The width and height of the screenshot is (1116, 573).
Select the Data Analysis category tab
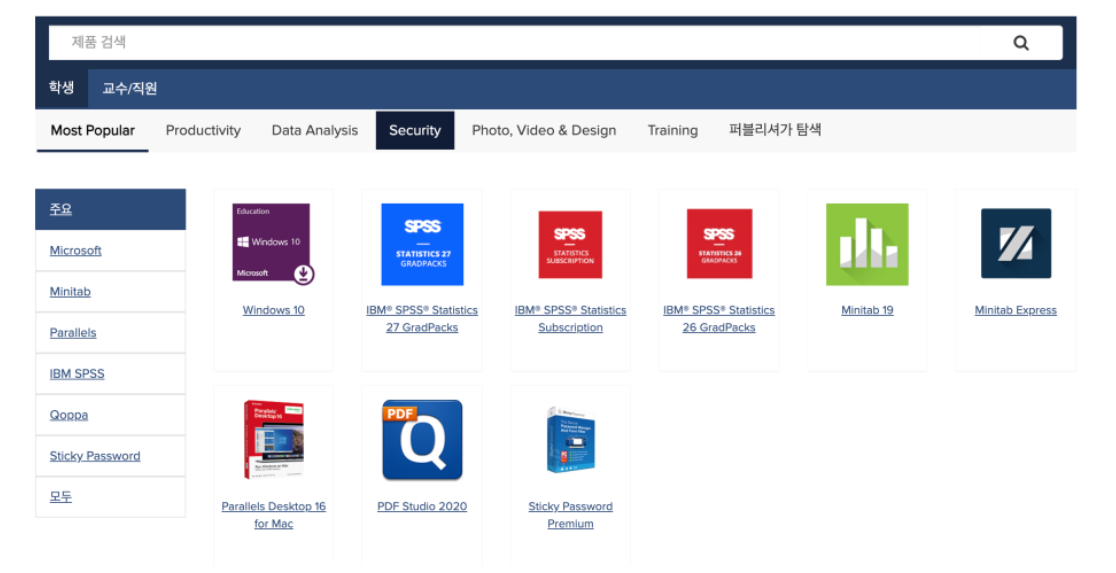[315, 130]
